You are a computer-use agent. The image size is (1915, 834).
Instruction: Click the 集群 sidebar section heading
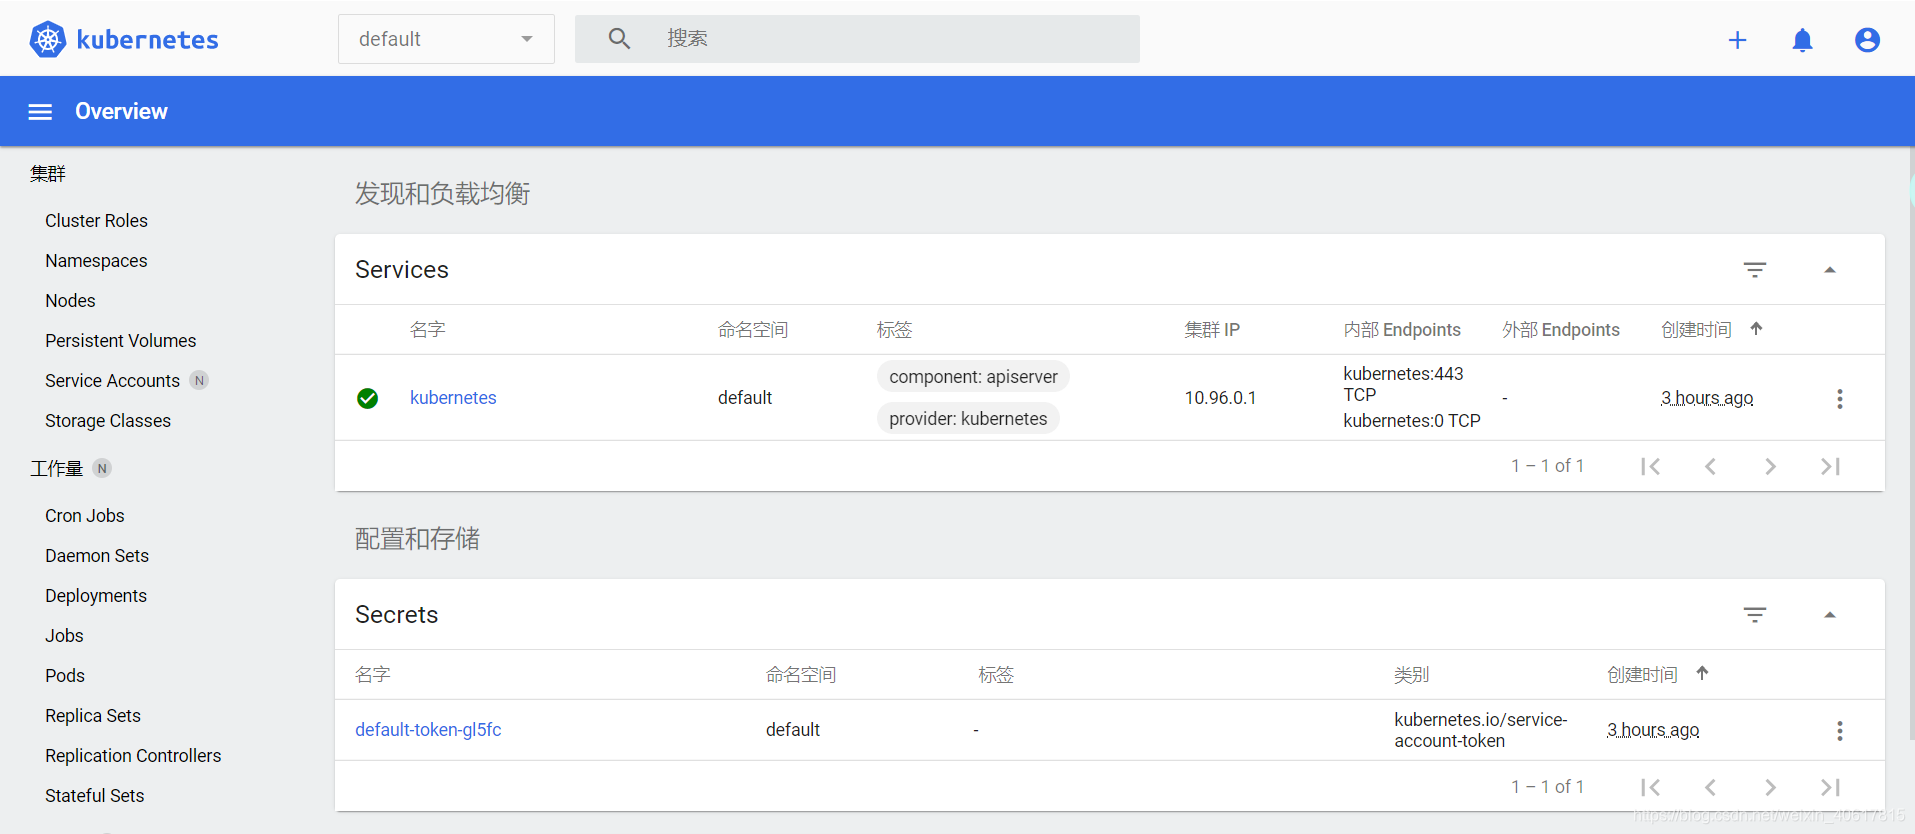pos(48,174)
